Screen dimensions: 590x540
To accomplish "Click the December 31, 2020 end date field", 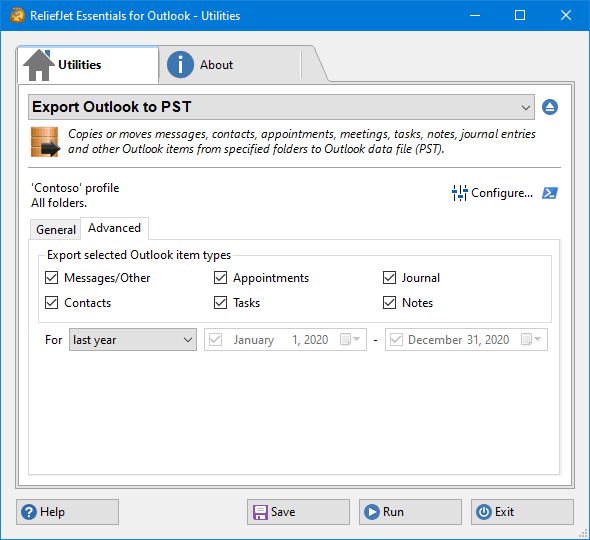I will (466, 339).
